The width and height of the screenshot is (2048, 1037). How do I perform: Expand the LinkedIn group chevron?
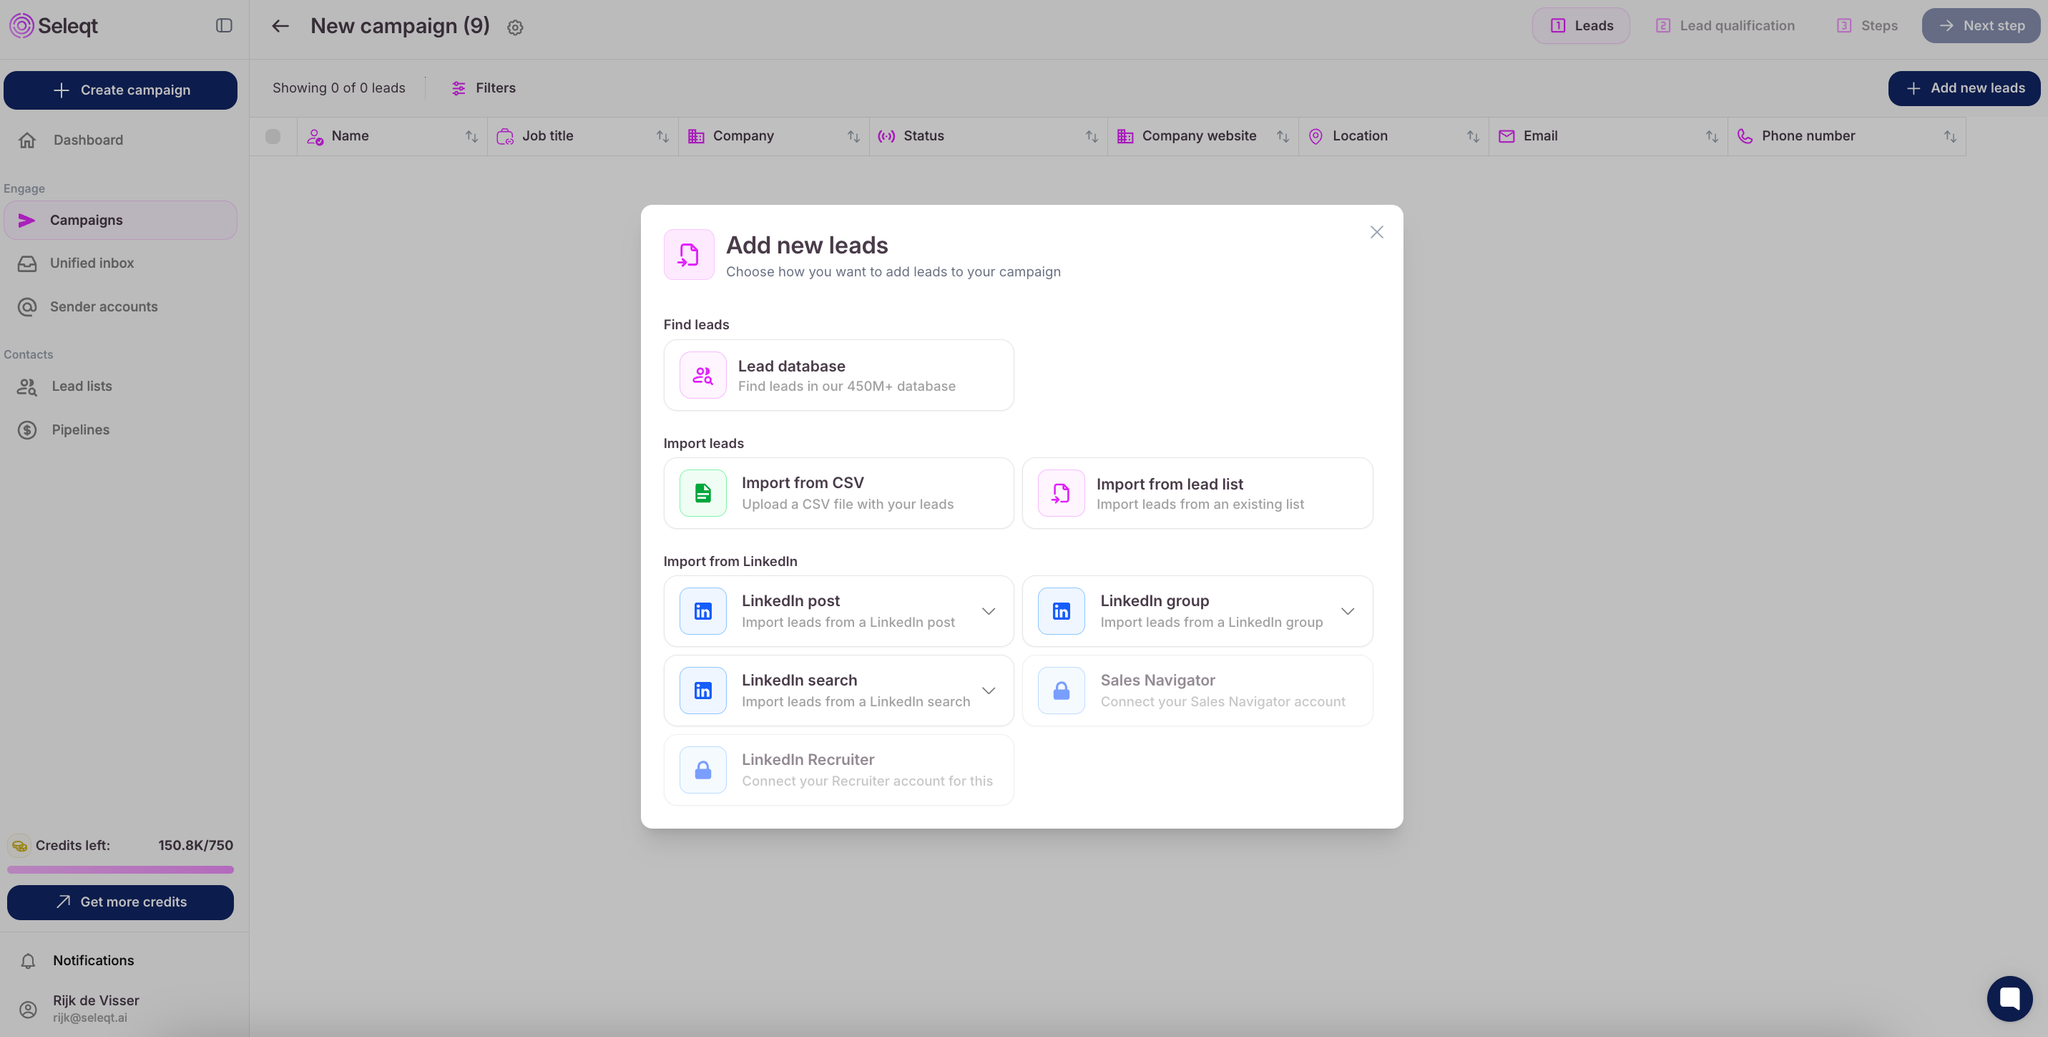click(1347, 611)
